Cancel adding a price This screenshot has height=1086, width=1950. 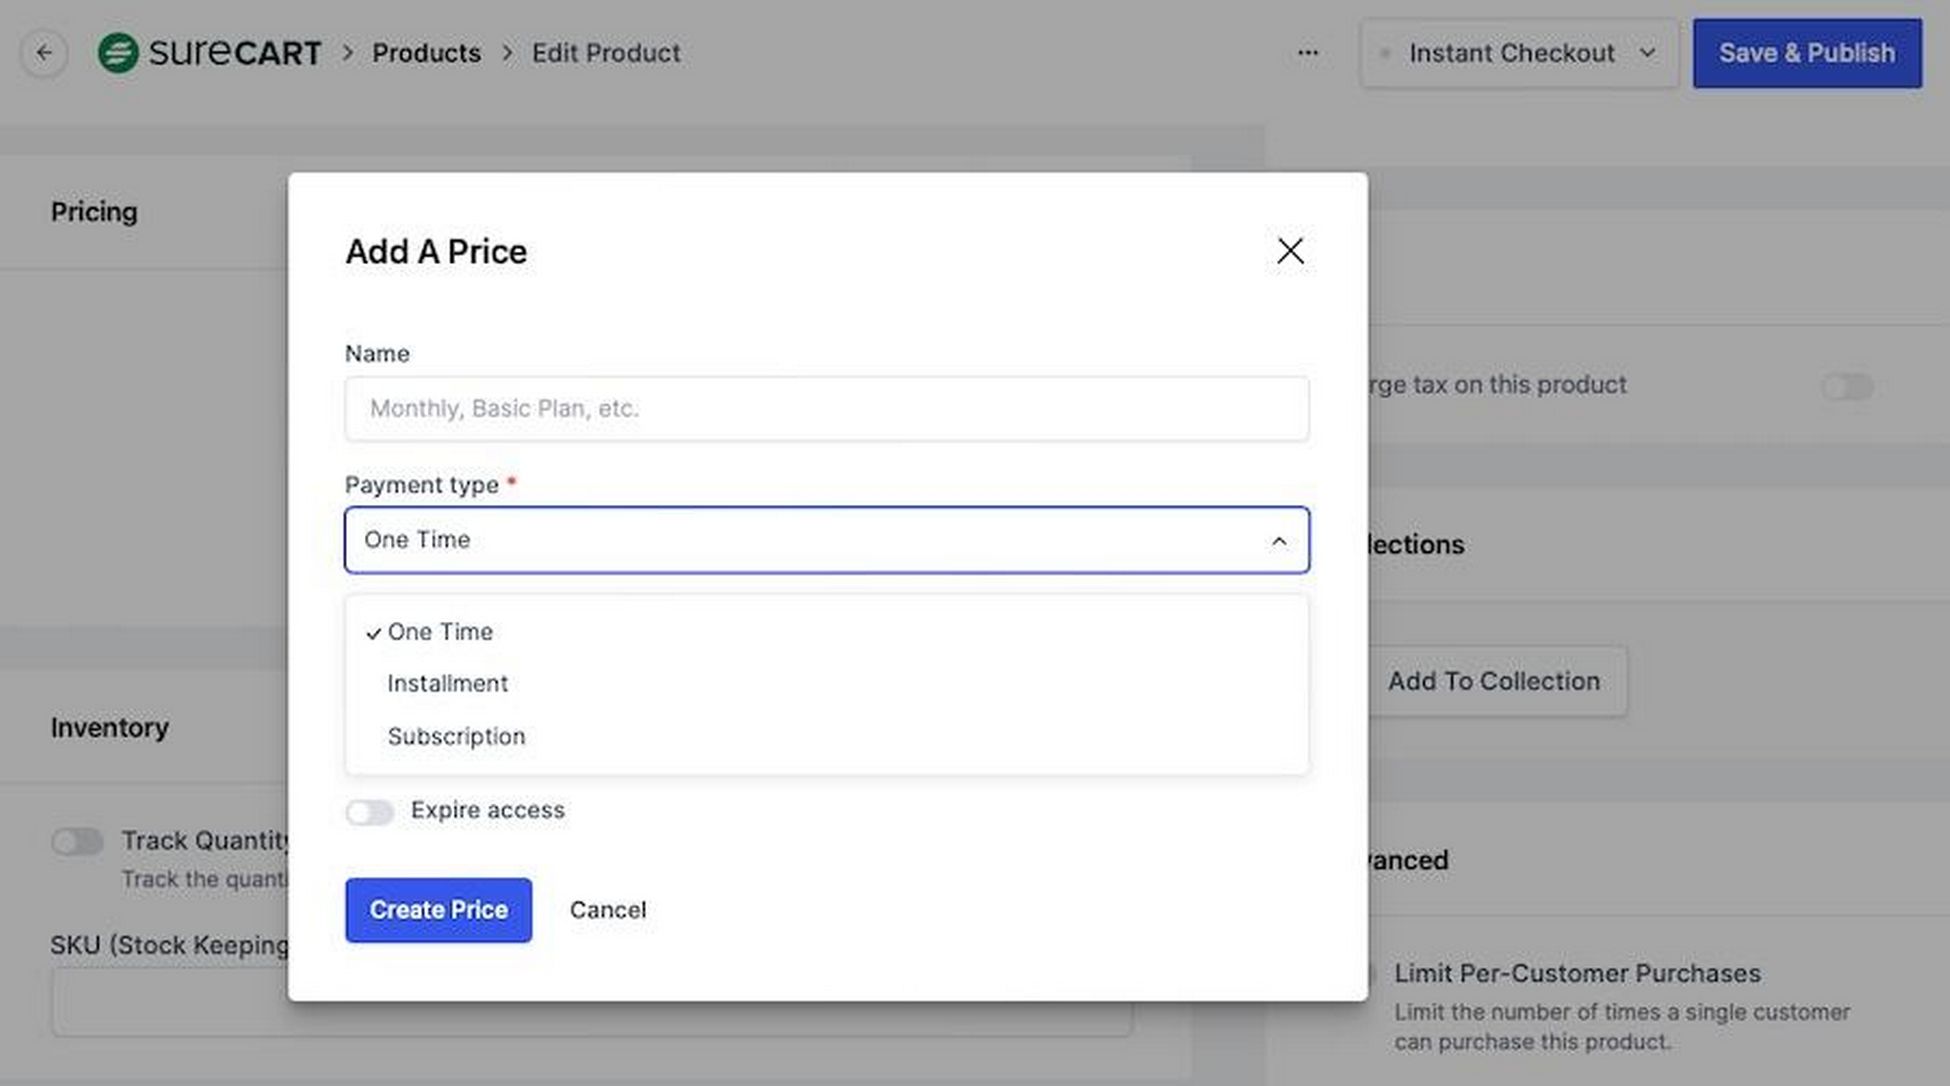(x=608, y=910)
